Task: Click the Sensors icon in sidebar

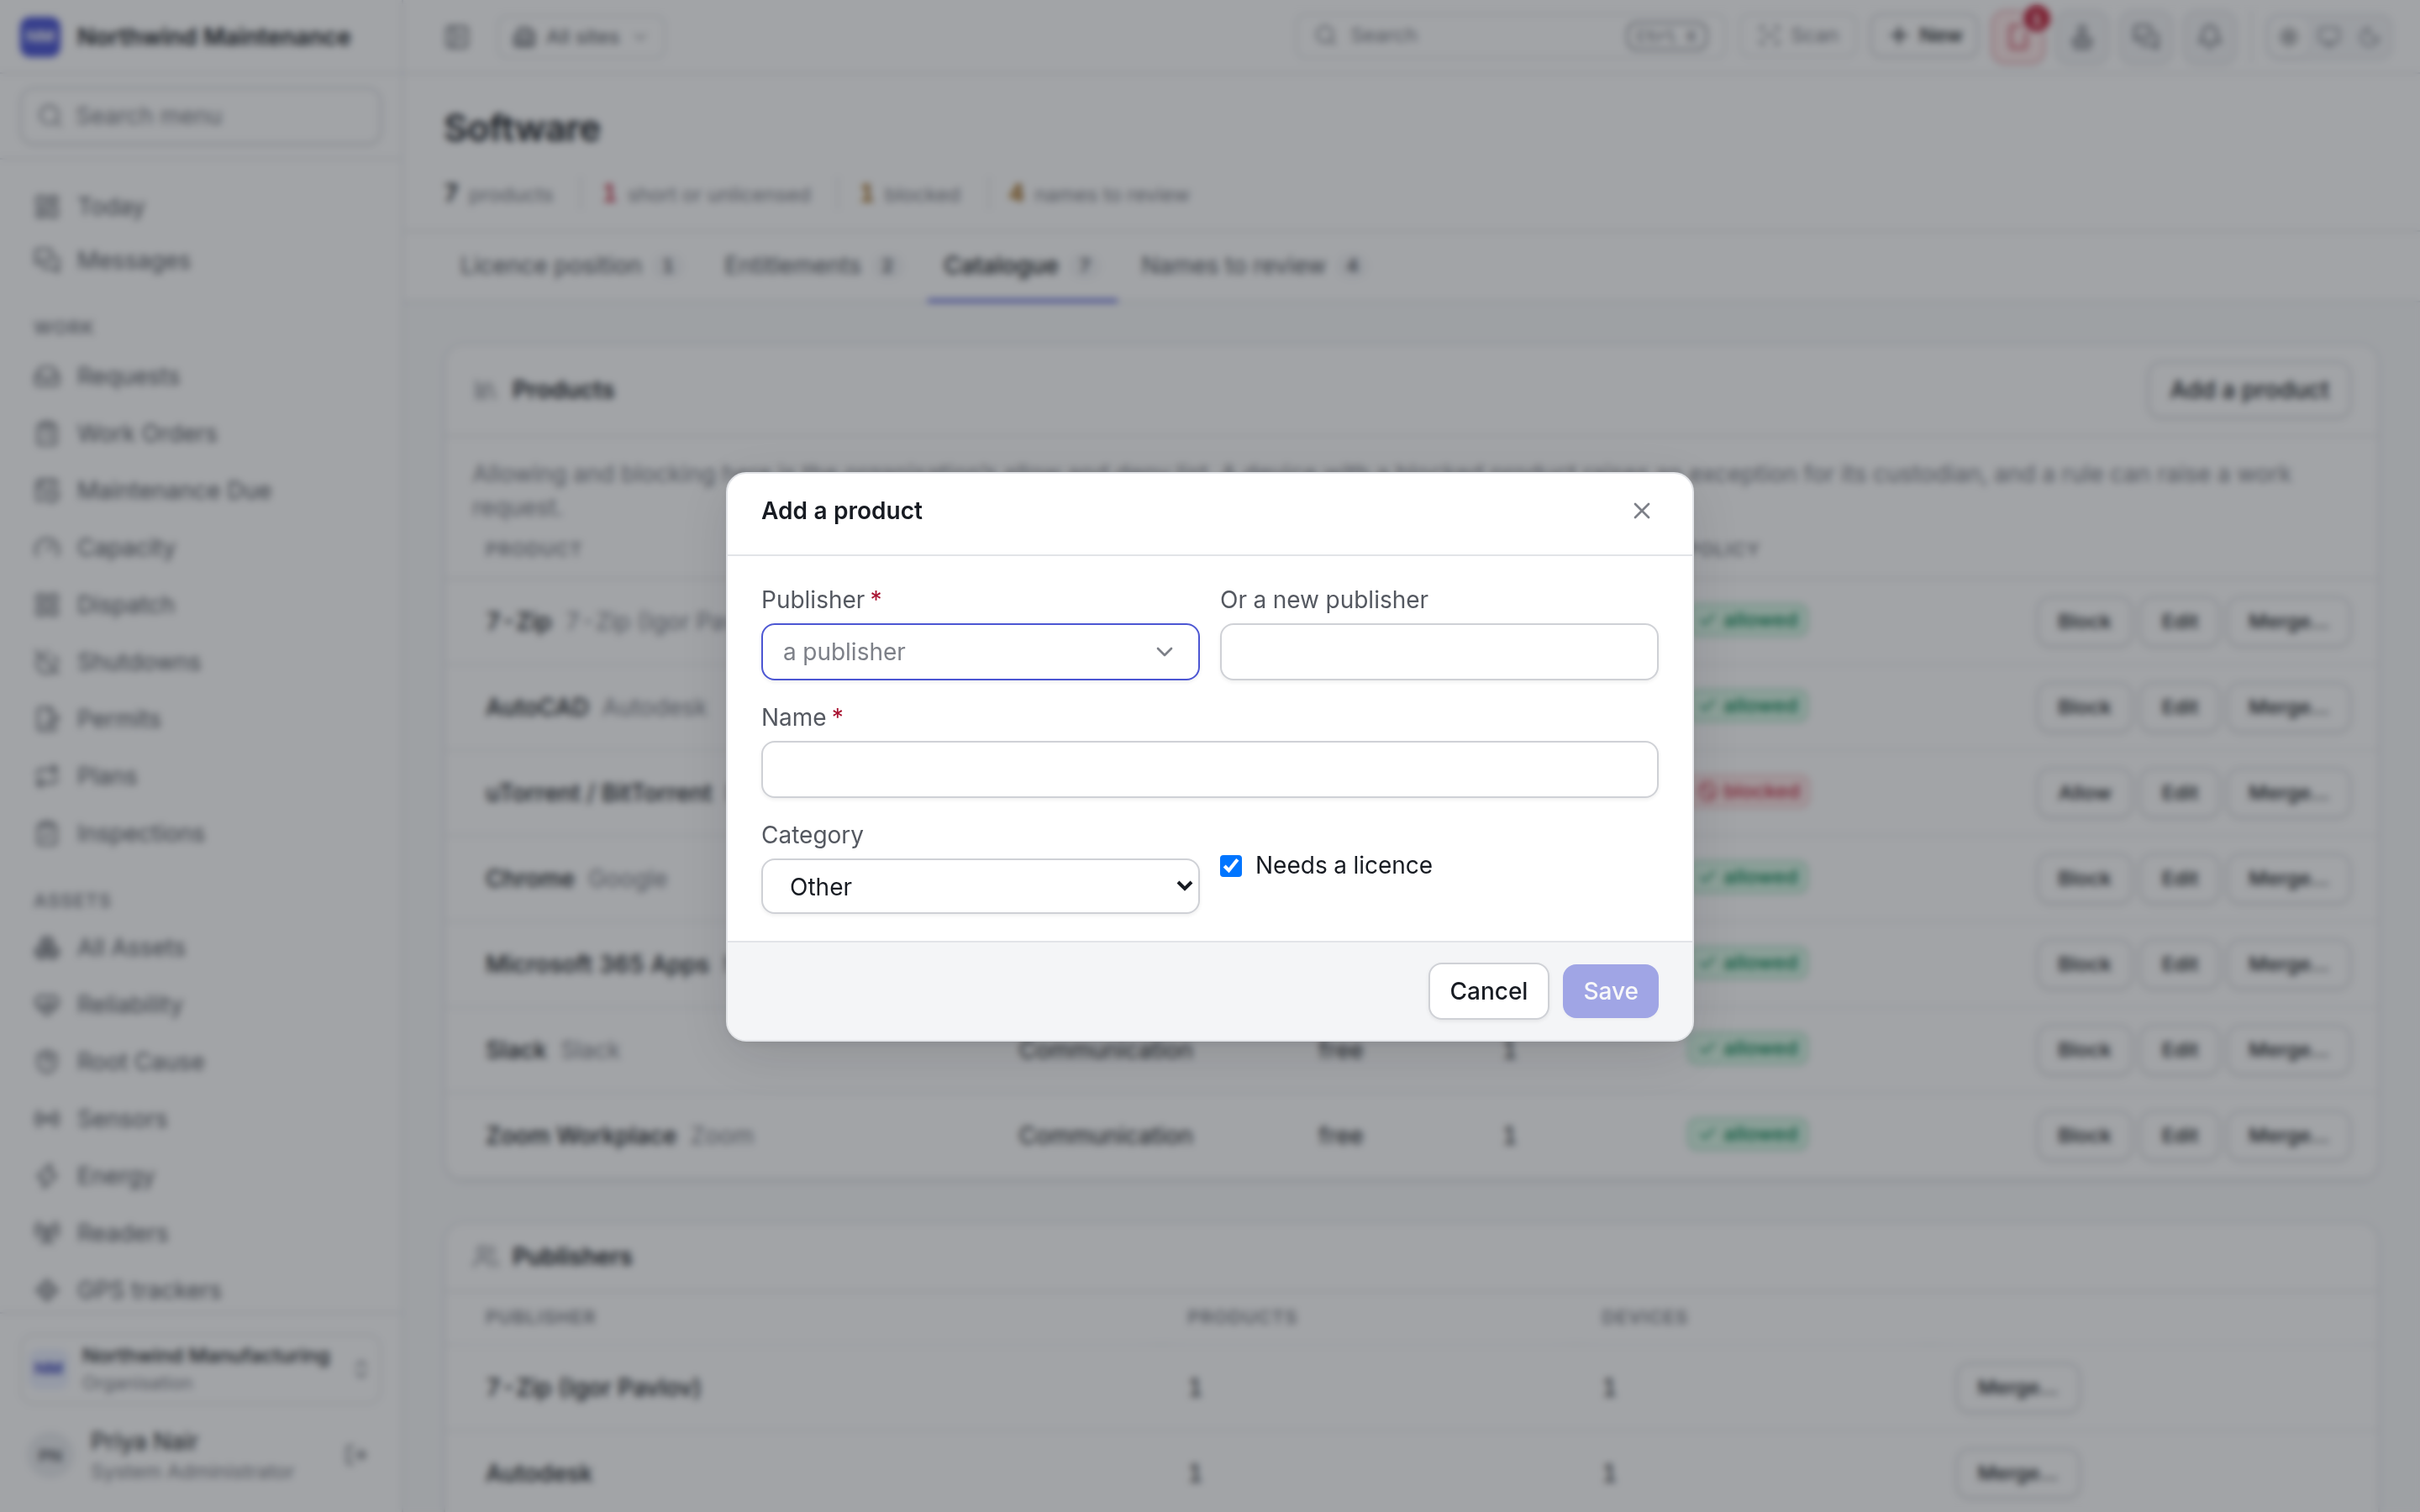Action: point(47,1119)
